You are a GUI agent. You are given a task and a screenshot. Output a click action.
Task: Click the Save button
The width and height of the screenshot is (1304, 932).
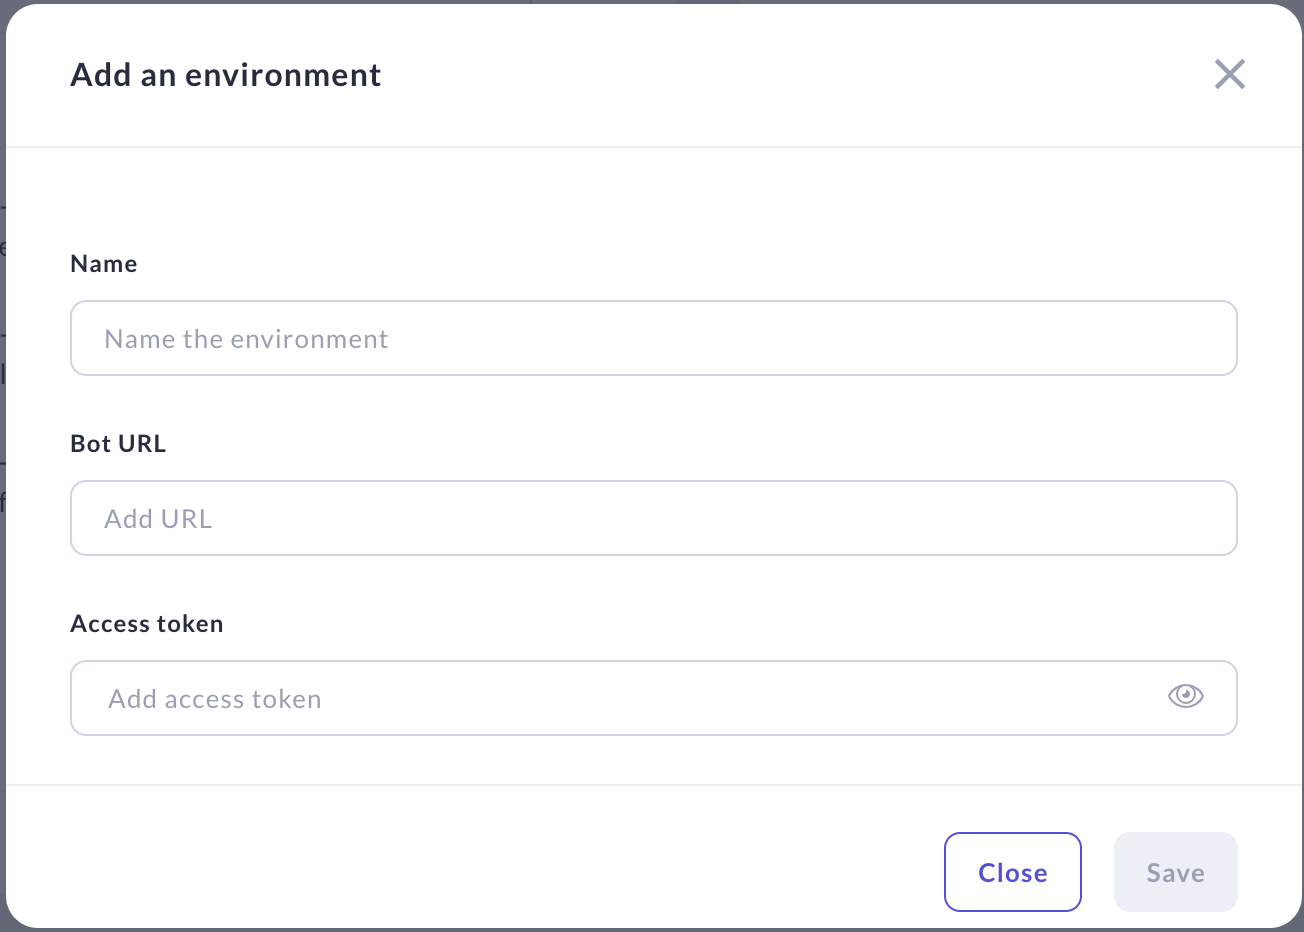coord(1175,872)
